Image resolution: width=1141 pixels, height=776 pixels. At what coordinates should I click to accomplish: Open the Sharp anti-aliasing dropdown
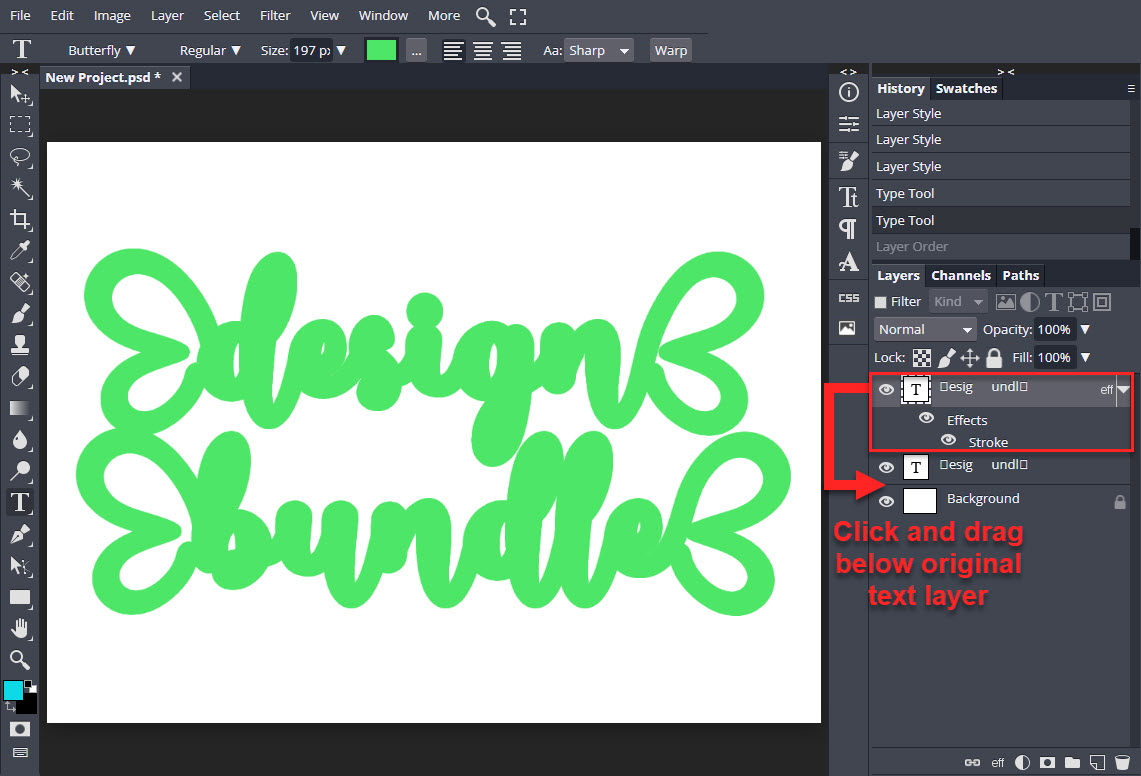pos(599,50)
